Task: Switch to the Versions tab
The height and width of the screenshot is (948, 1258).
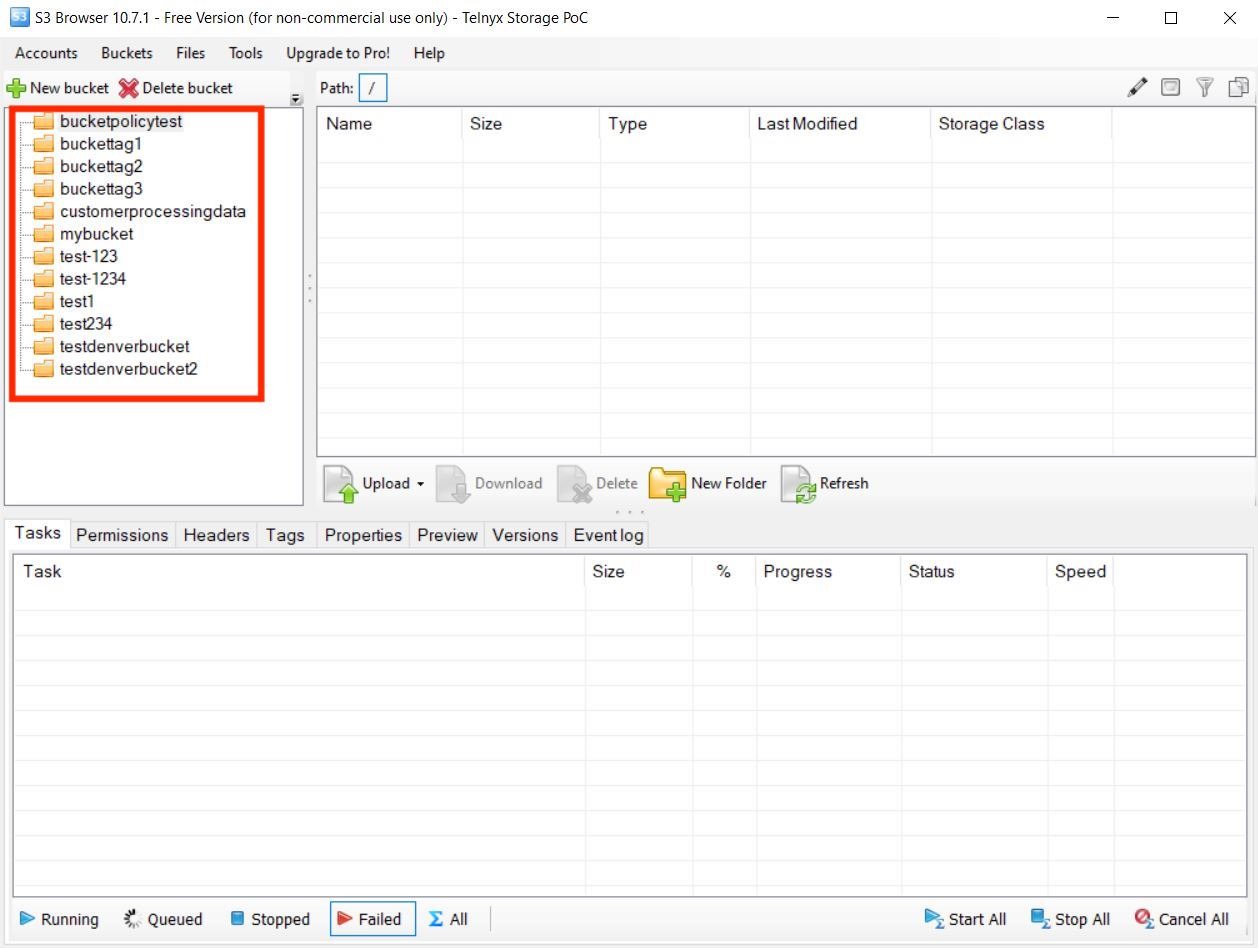Action: click(x=525, y=535)
